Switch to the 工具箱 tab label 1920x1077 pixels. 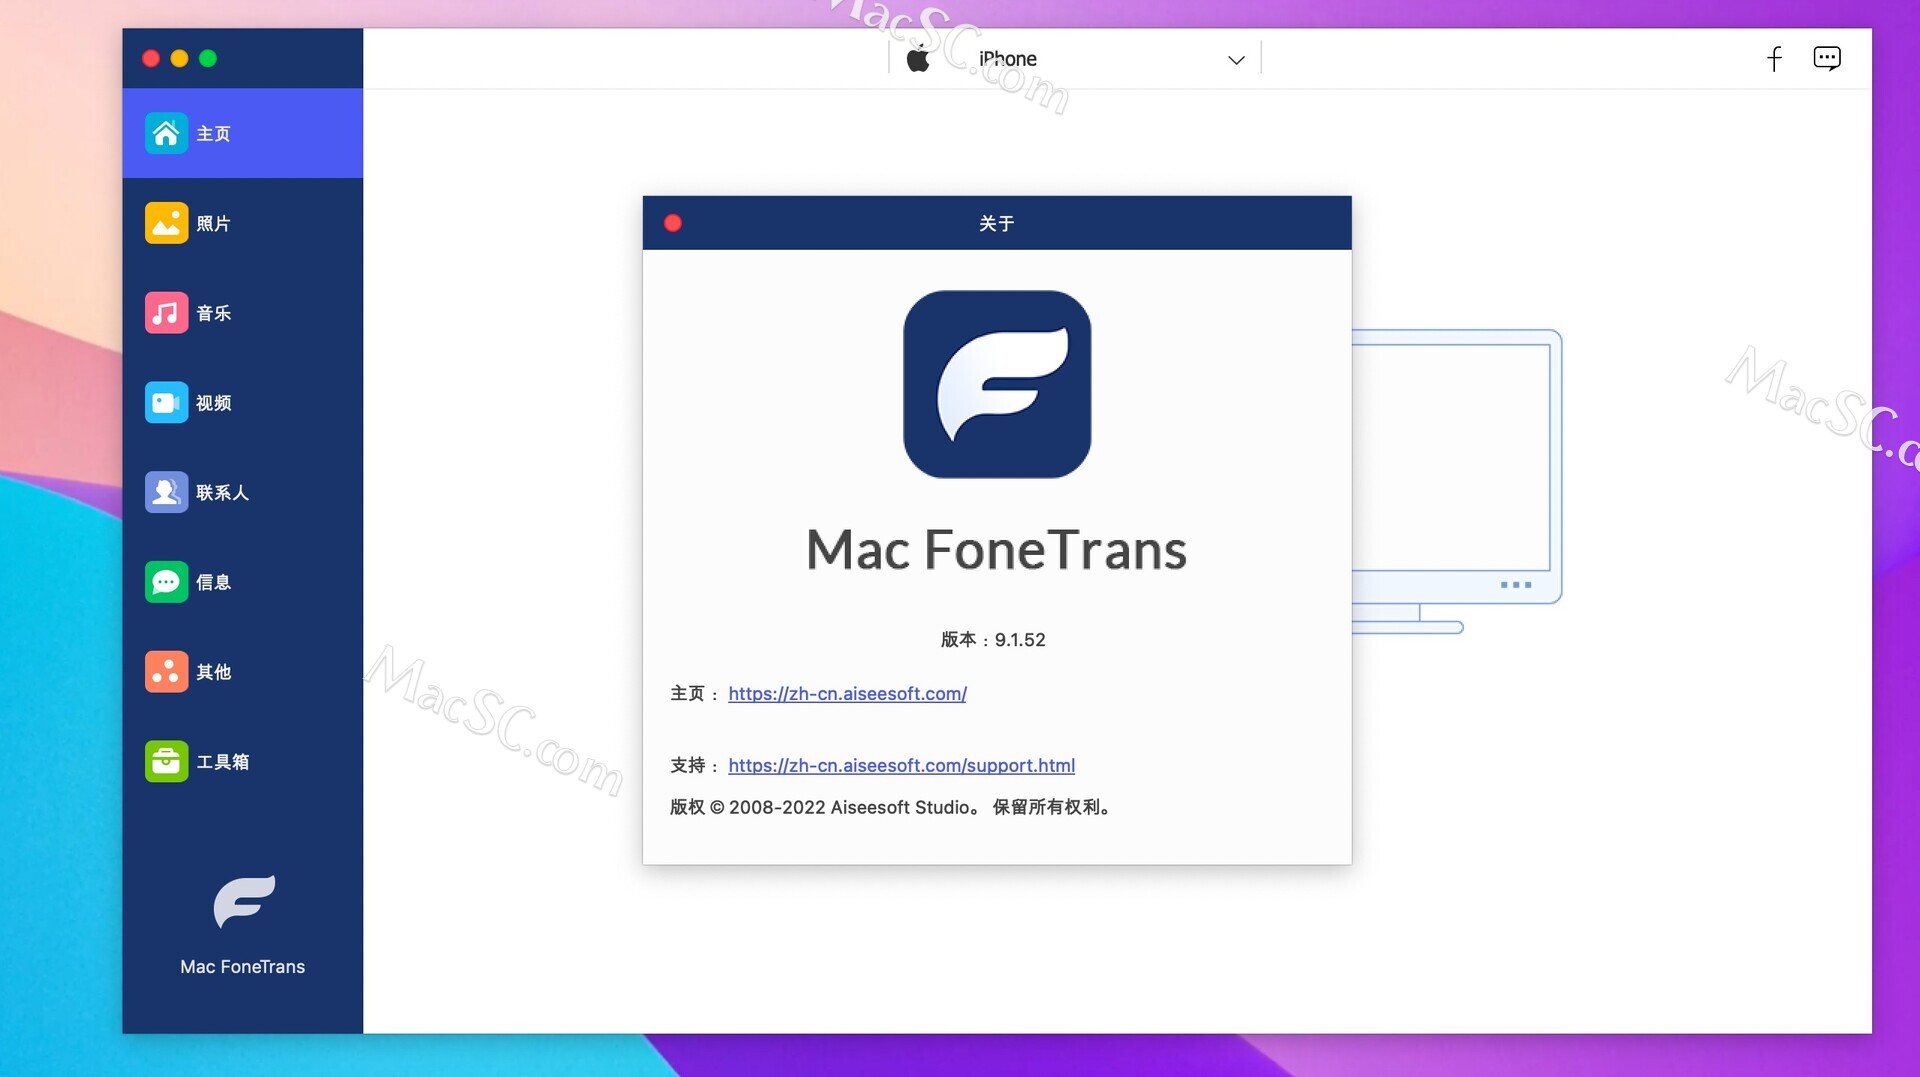(223, 762)
